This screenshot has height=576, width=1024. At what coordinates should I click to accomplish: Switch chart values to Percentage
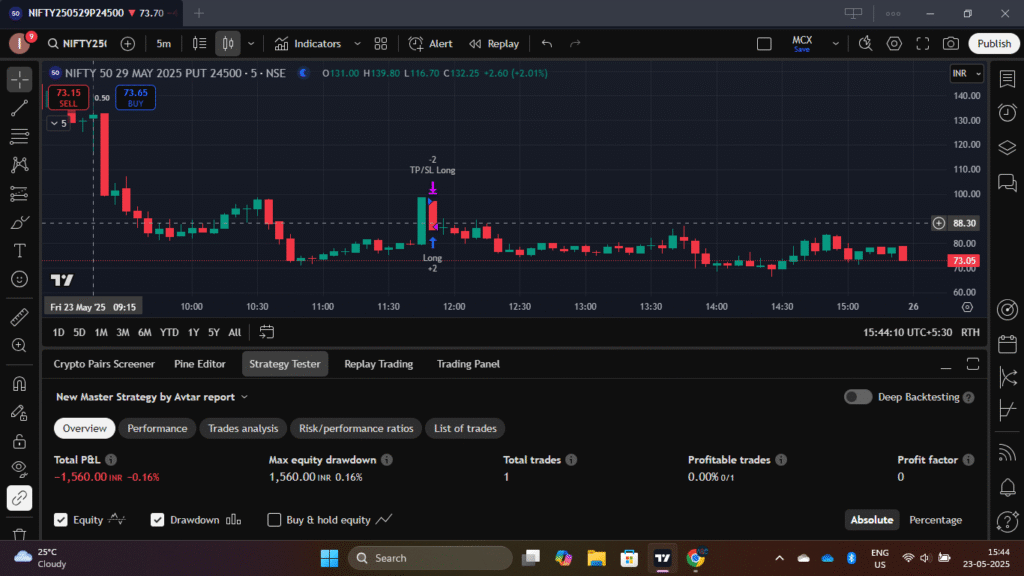point(935,520)
